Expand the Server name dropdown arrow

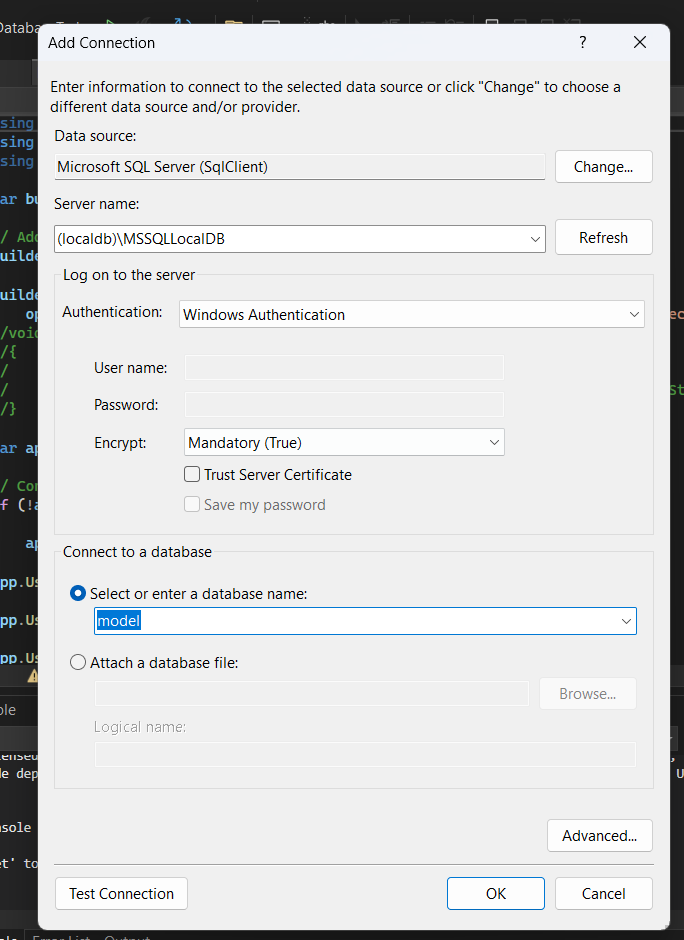pos(536,239)
